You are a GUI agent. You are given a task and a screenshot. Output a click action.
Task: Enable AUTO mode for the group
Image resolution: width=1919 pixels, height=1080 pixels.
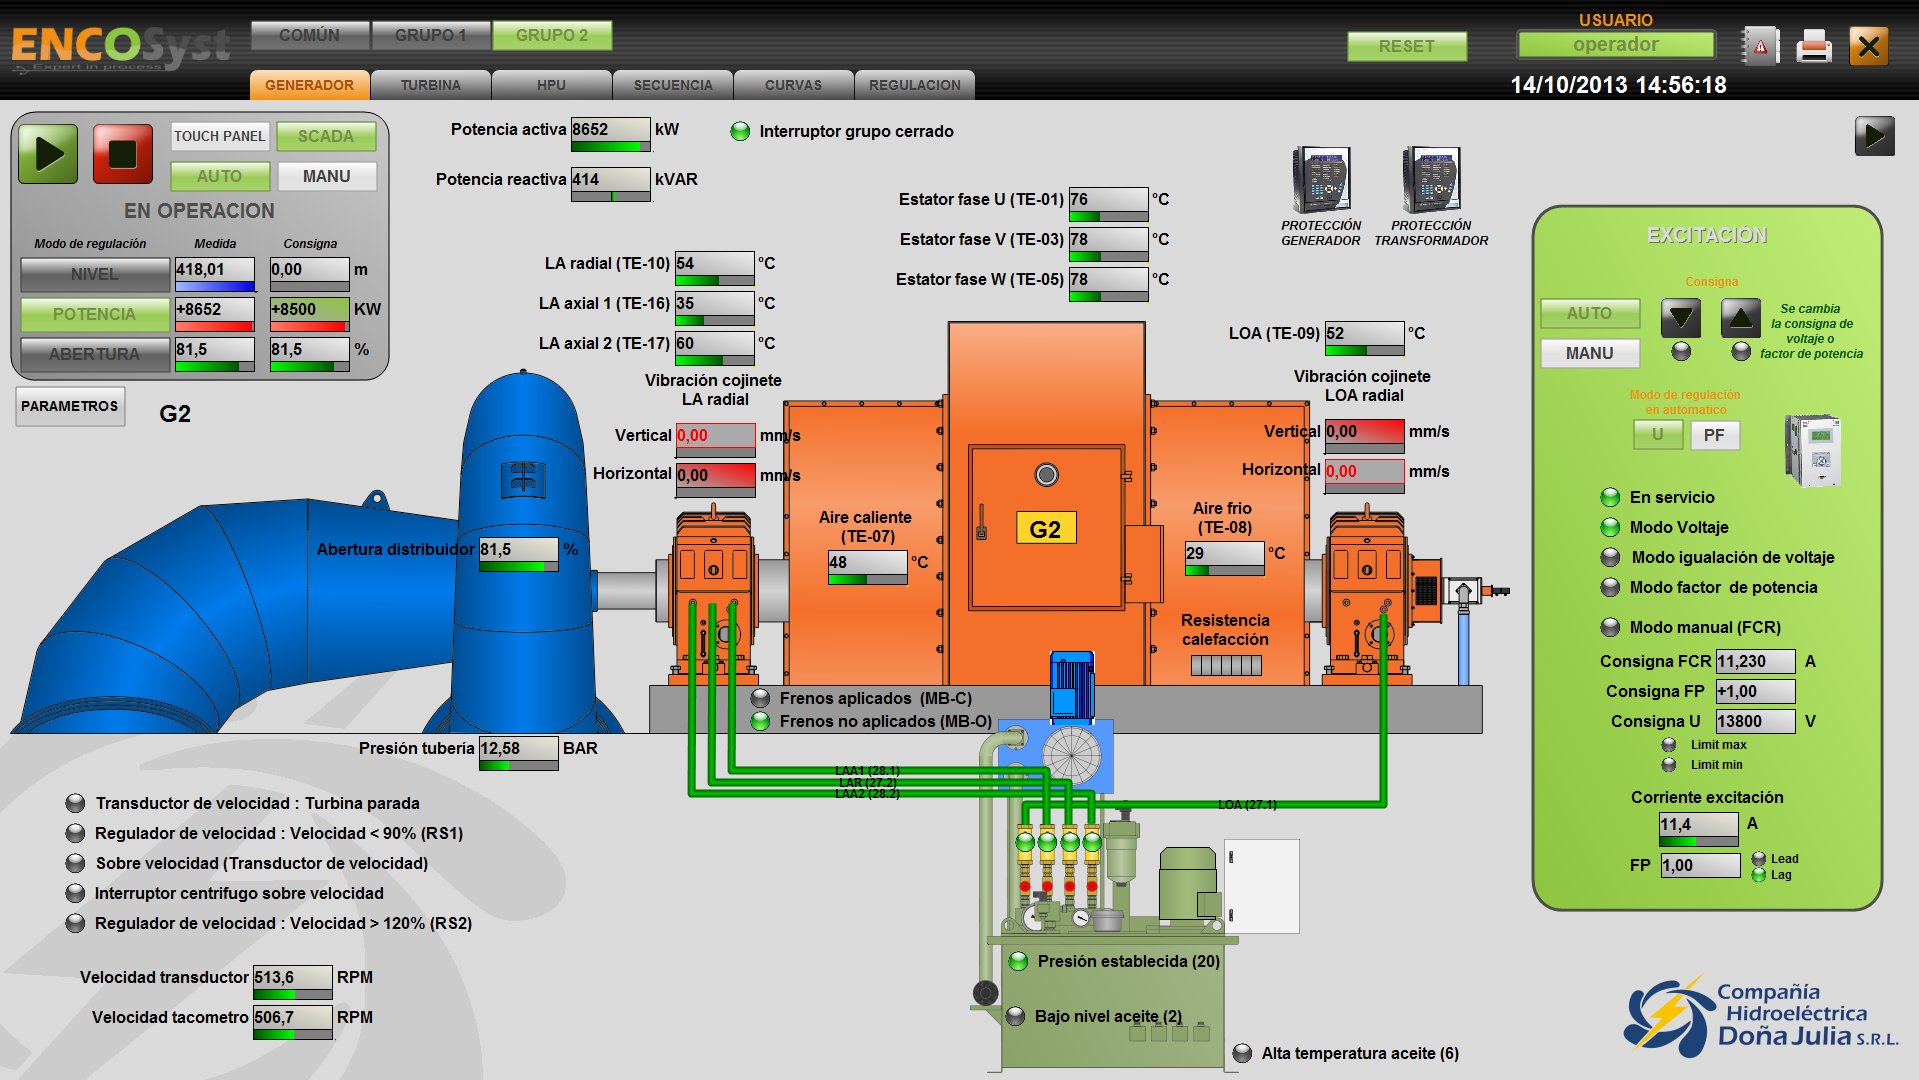[x=219, y=176]
